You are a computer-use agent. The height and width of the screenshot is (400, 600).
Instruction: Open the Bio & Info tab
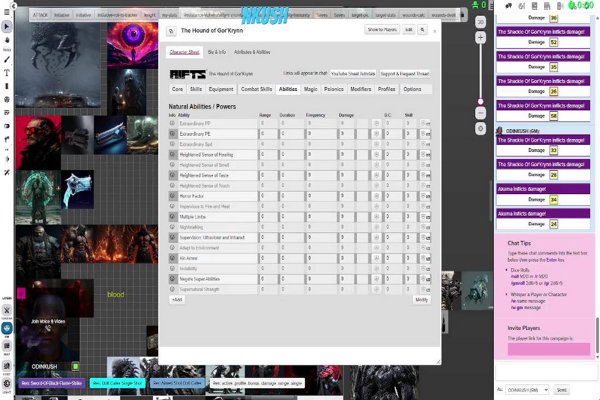tap(217, 50)
